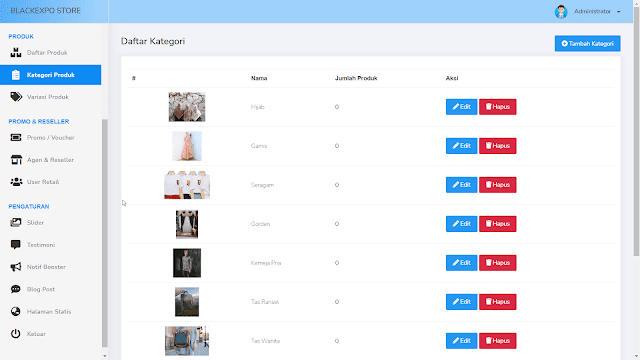640x360 pixels.
Task: Edit the Seragam category
Action: (461, 185)
